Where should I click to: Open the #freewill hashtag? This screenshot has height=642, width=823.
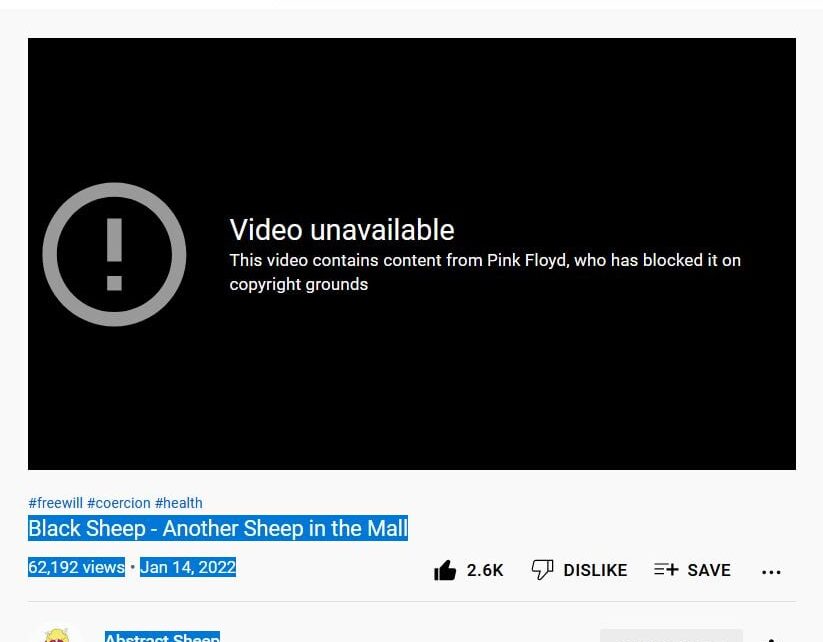pos(55,503)
